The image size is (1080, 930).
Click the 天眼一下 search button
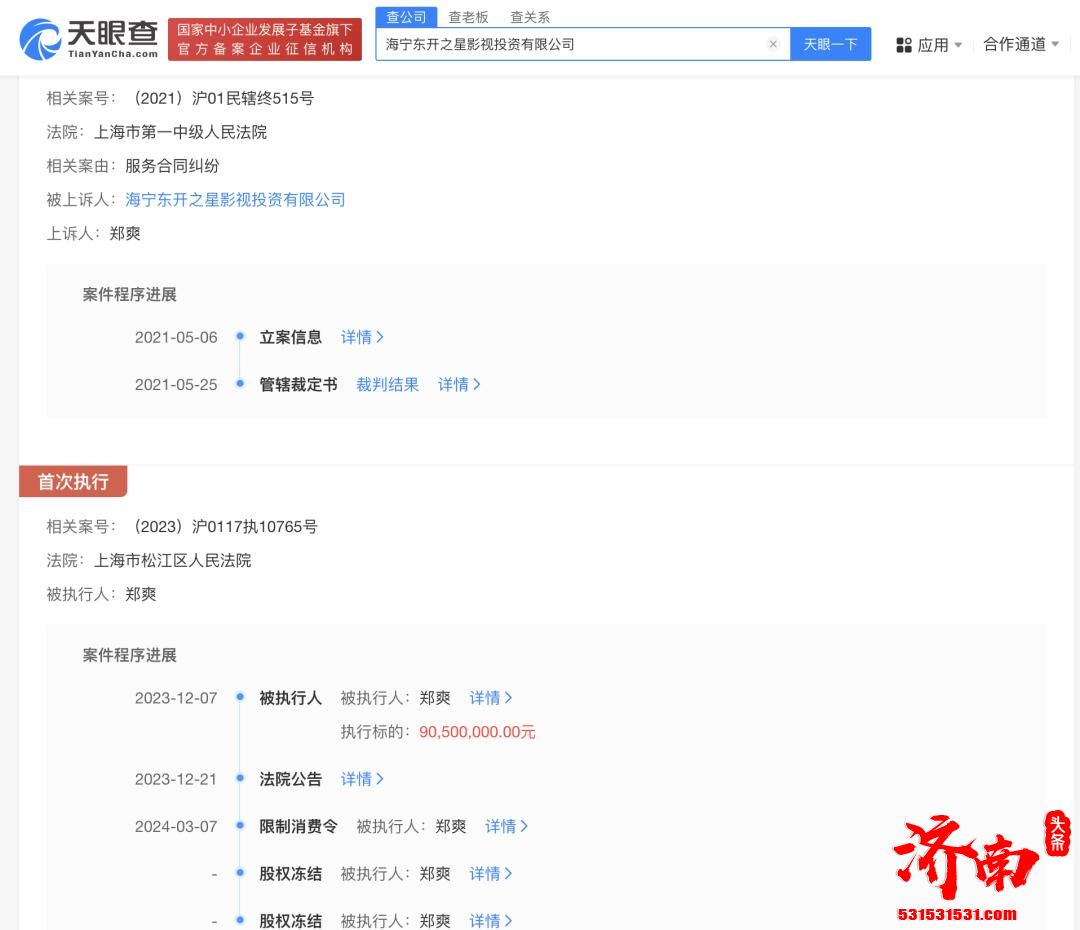[831, 44]
